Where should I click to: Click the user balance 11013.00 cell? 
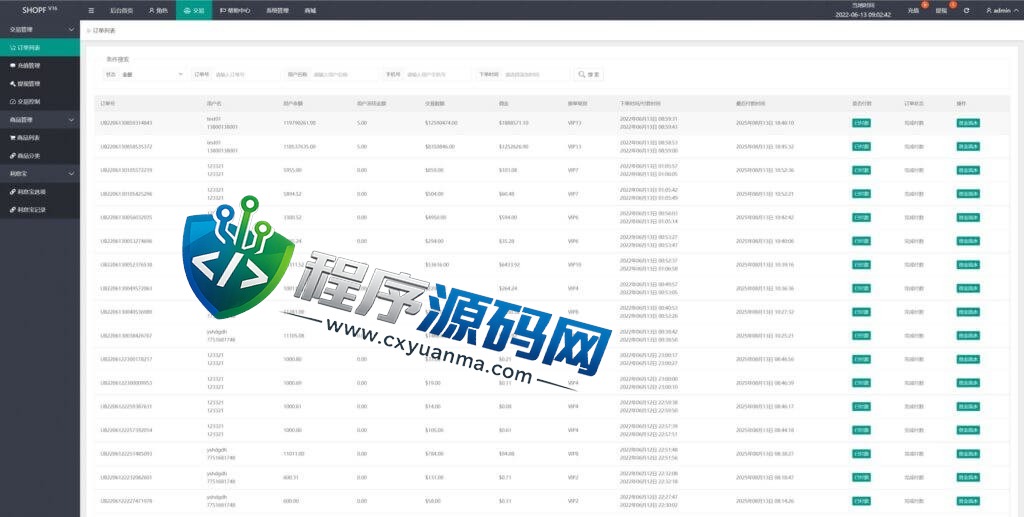coord(294,454)
